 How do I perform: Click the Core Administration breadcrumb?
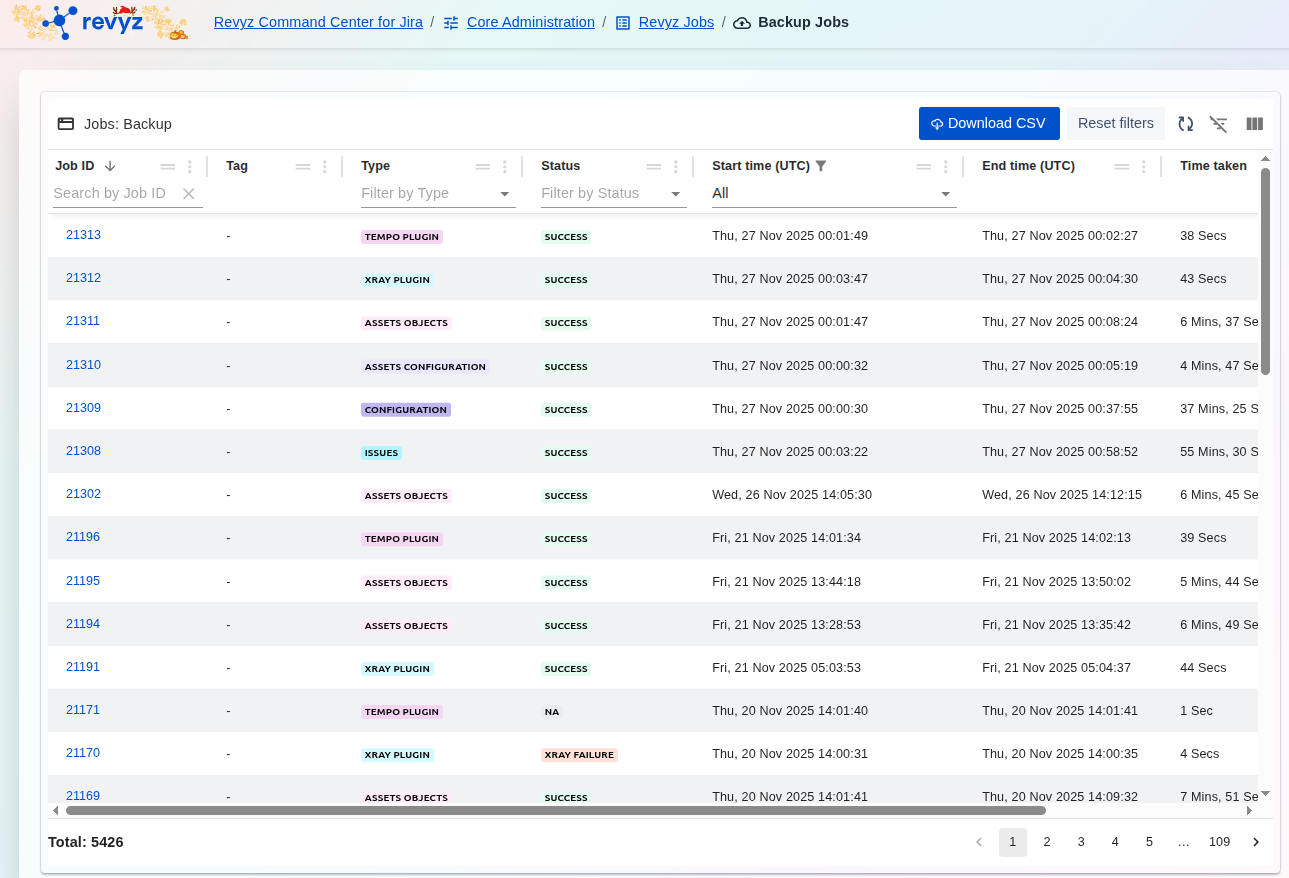pos(530,22)
